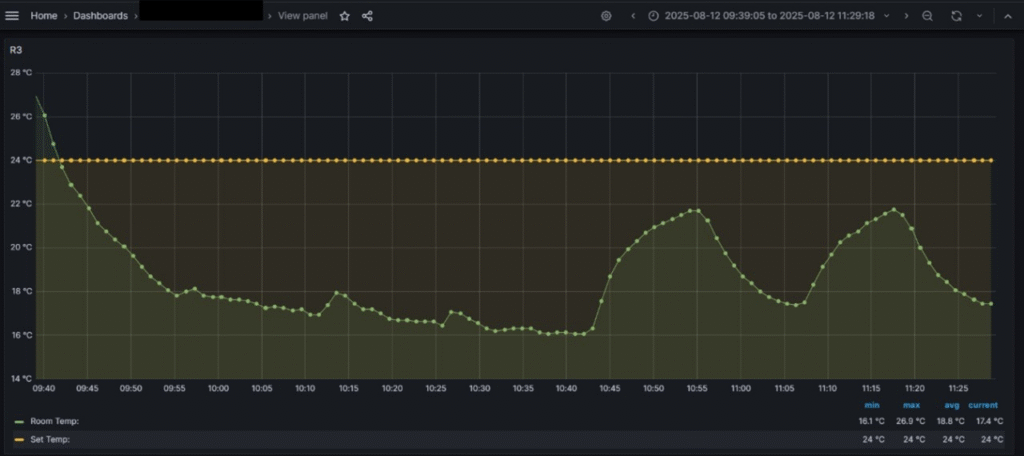The image size is (1024, 456).
Task: Click the 10:00 x-axis label
Action: tap(218, 388)
